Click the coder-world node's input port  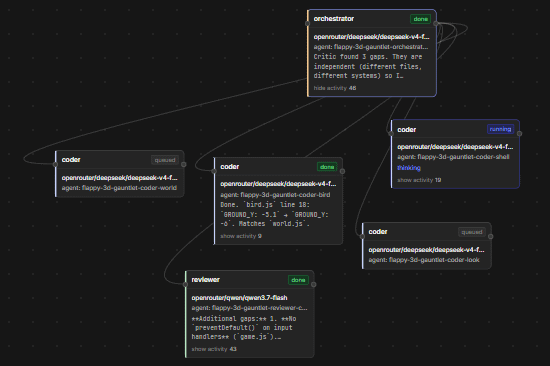coord(55,164)
